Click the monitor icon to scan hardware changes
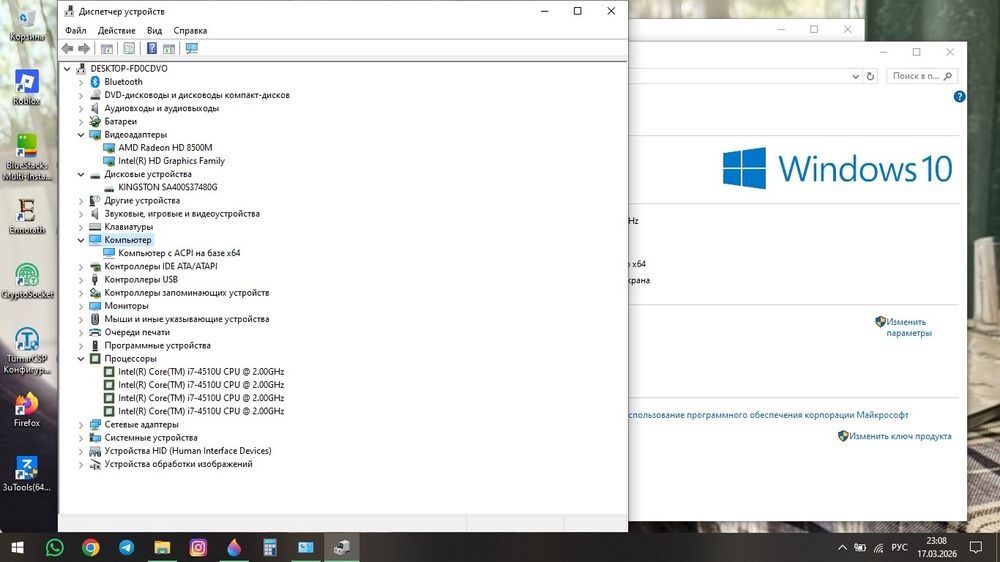Screen dimensions: 1000x562 [191, 48]
